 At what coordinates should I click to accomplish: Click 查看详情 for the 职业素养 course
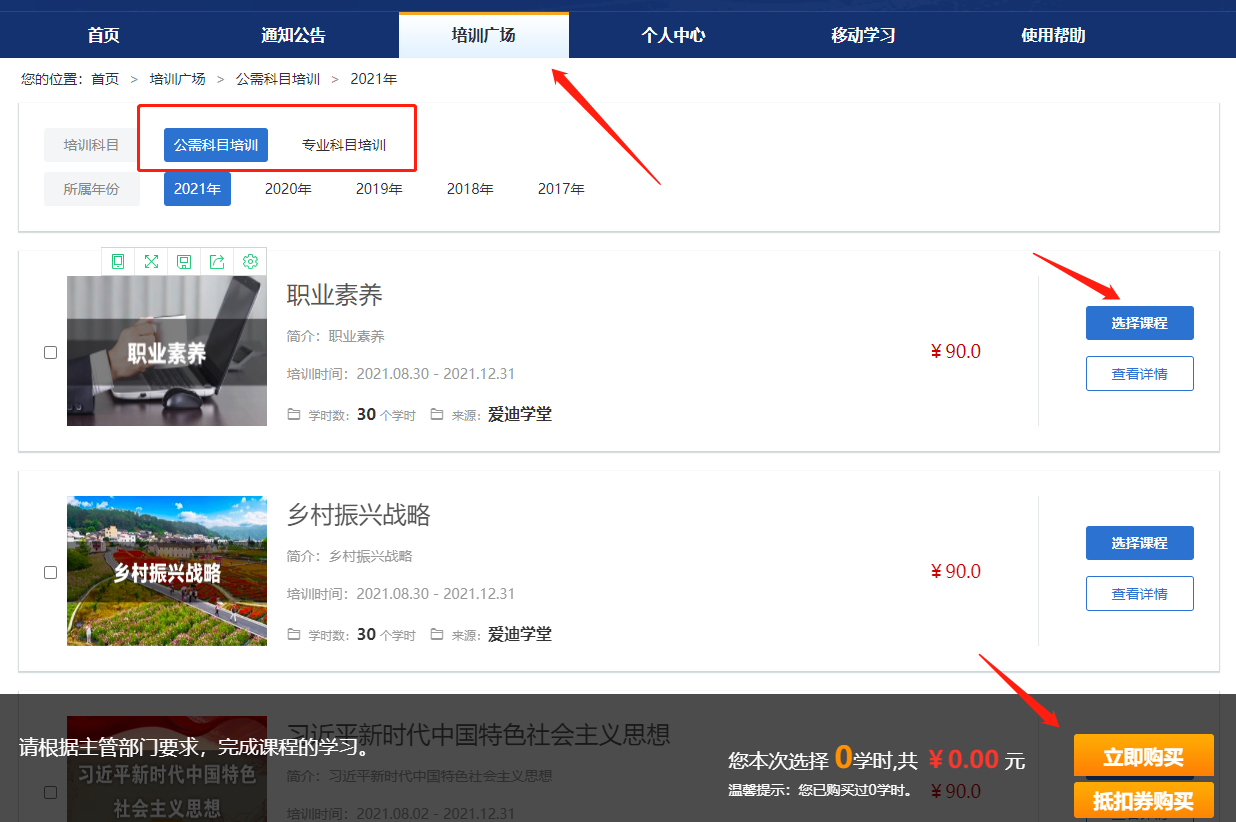click(x=1140, y=373)
